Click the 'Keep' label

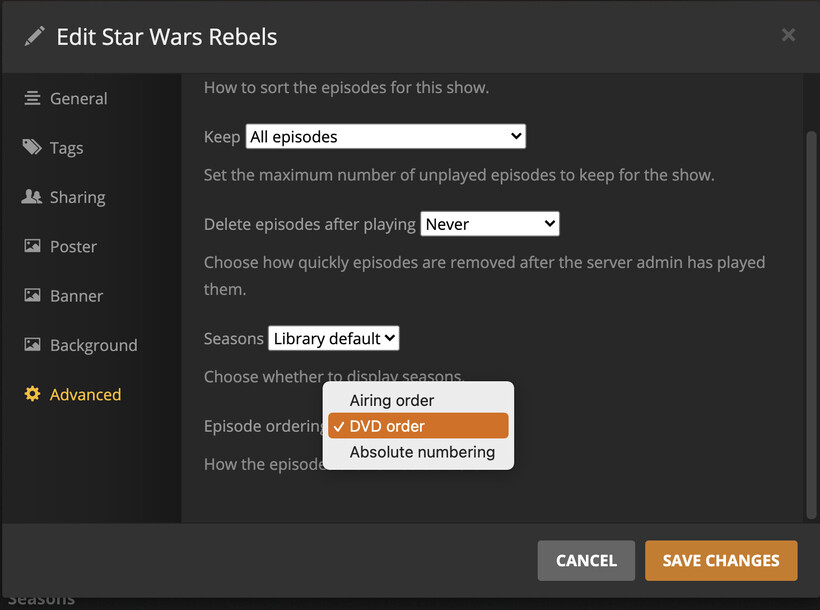tap(222, 137)
